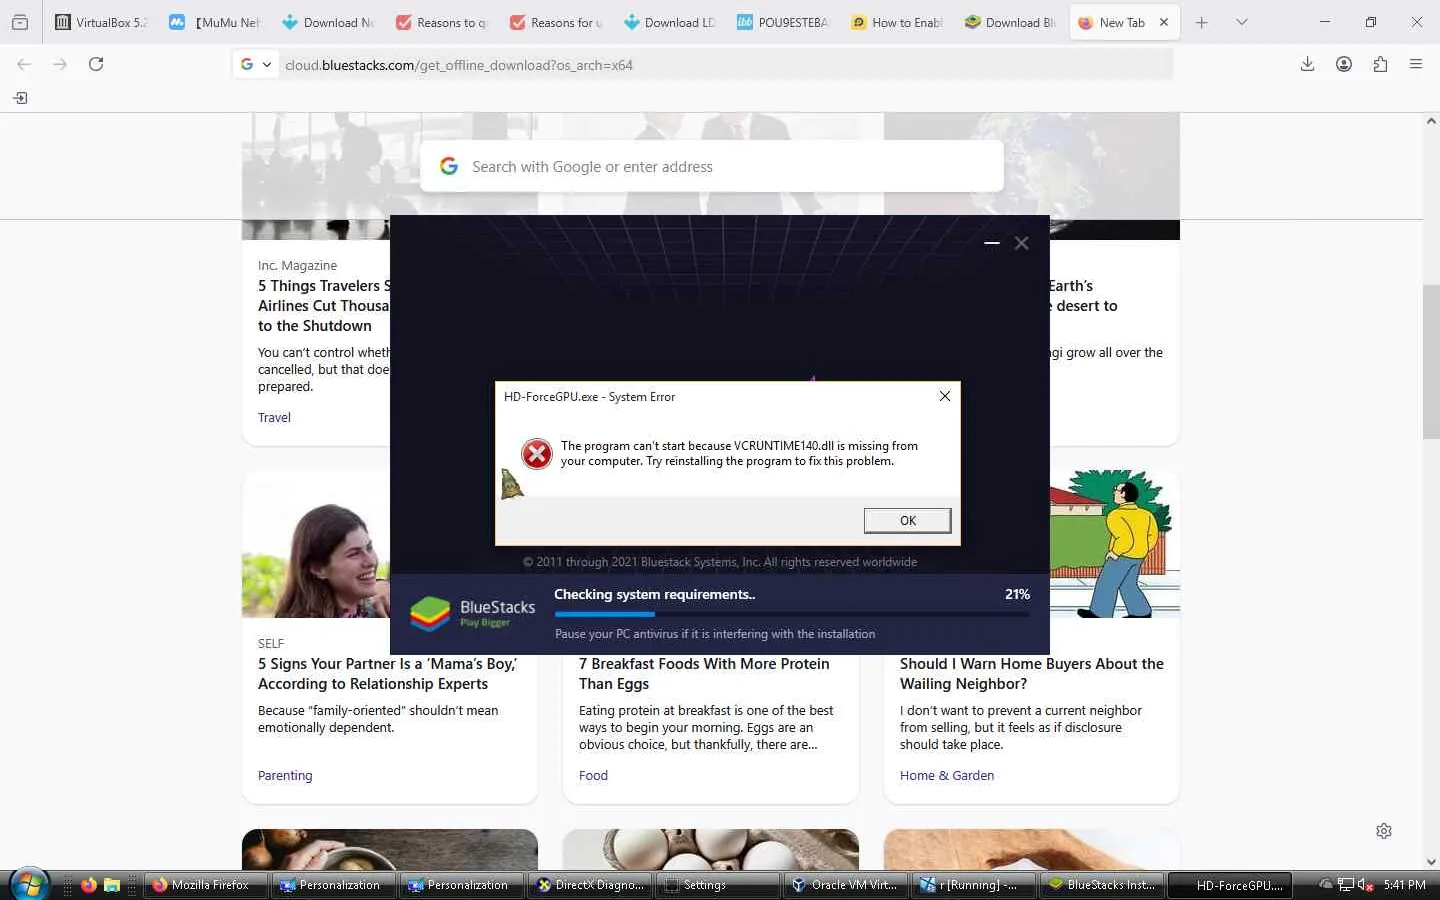Go back to the previous page
This screenshot has height=900, width=1440.
24,64
